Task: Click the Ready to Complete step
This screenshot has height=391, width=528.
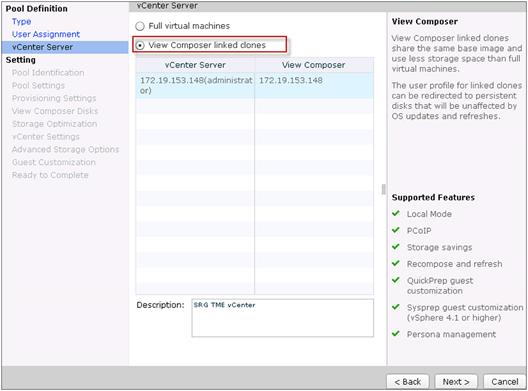Action: coord(50,175)
